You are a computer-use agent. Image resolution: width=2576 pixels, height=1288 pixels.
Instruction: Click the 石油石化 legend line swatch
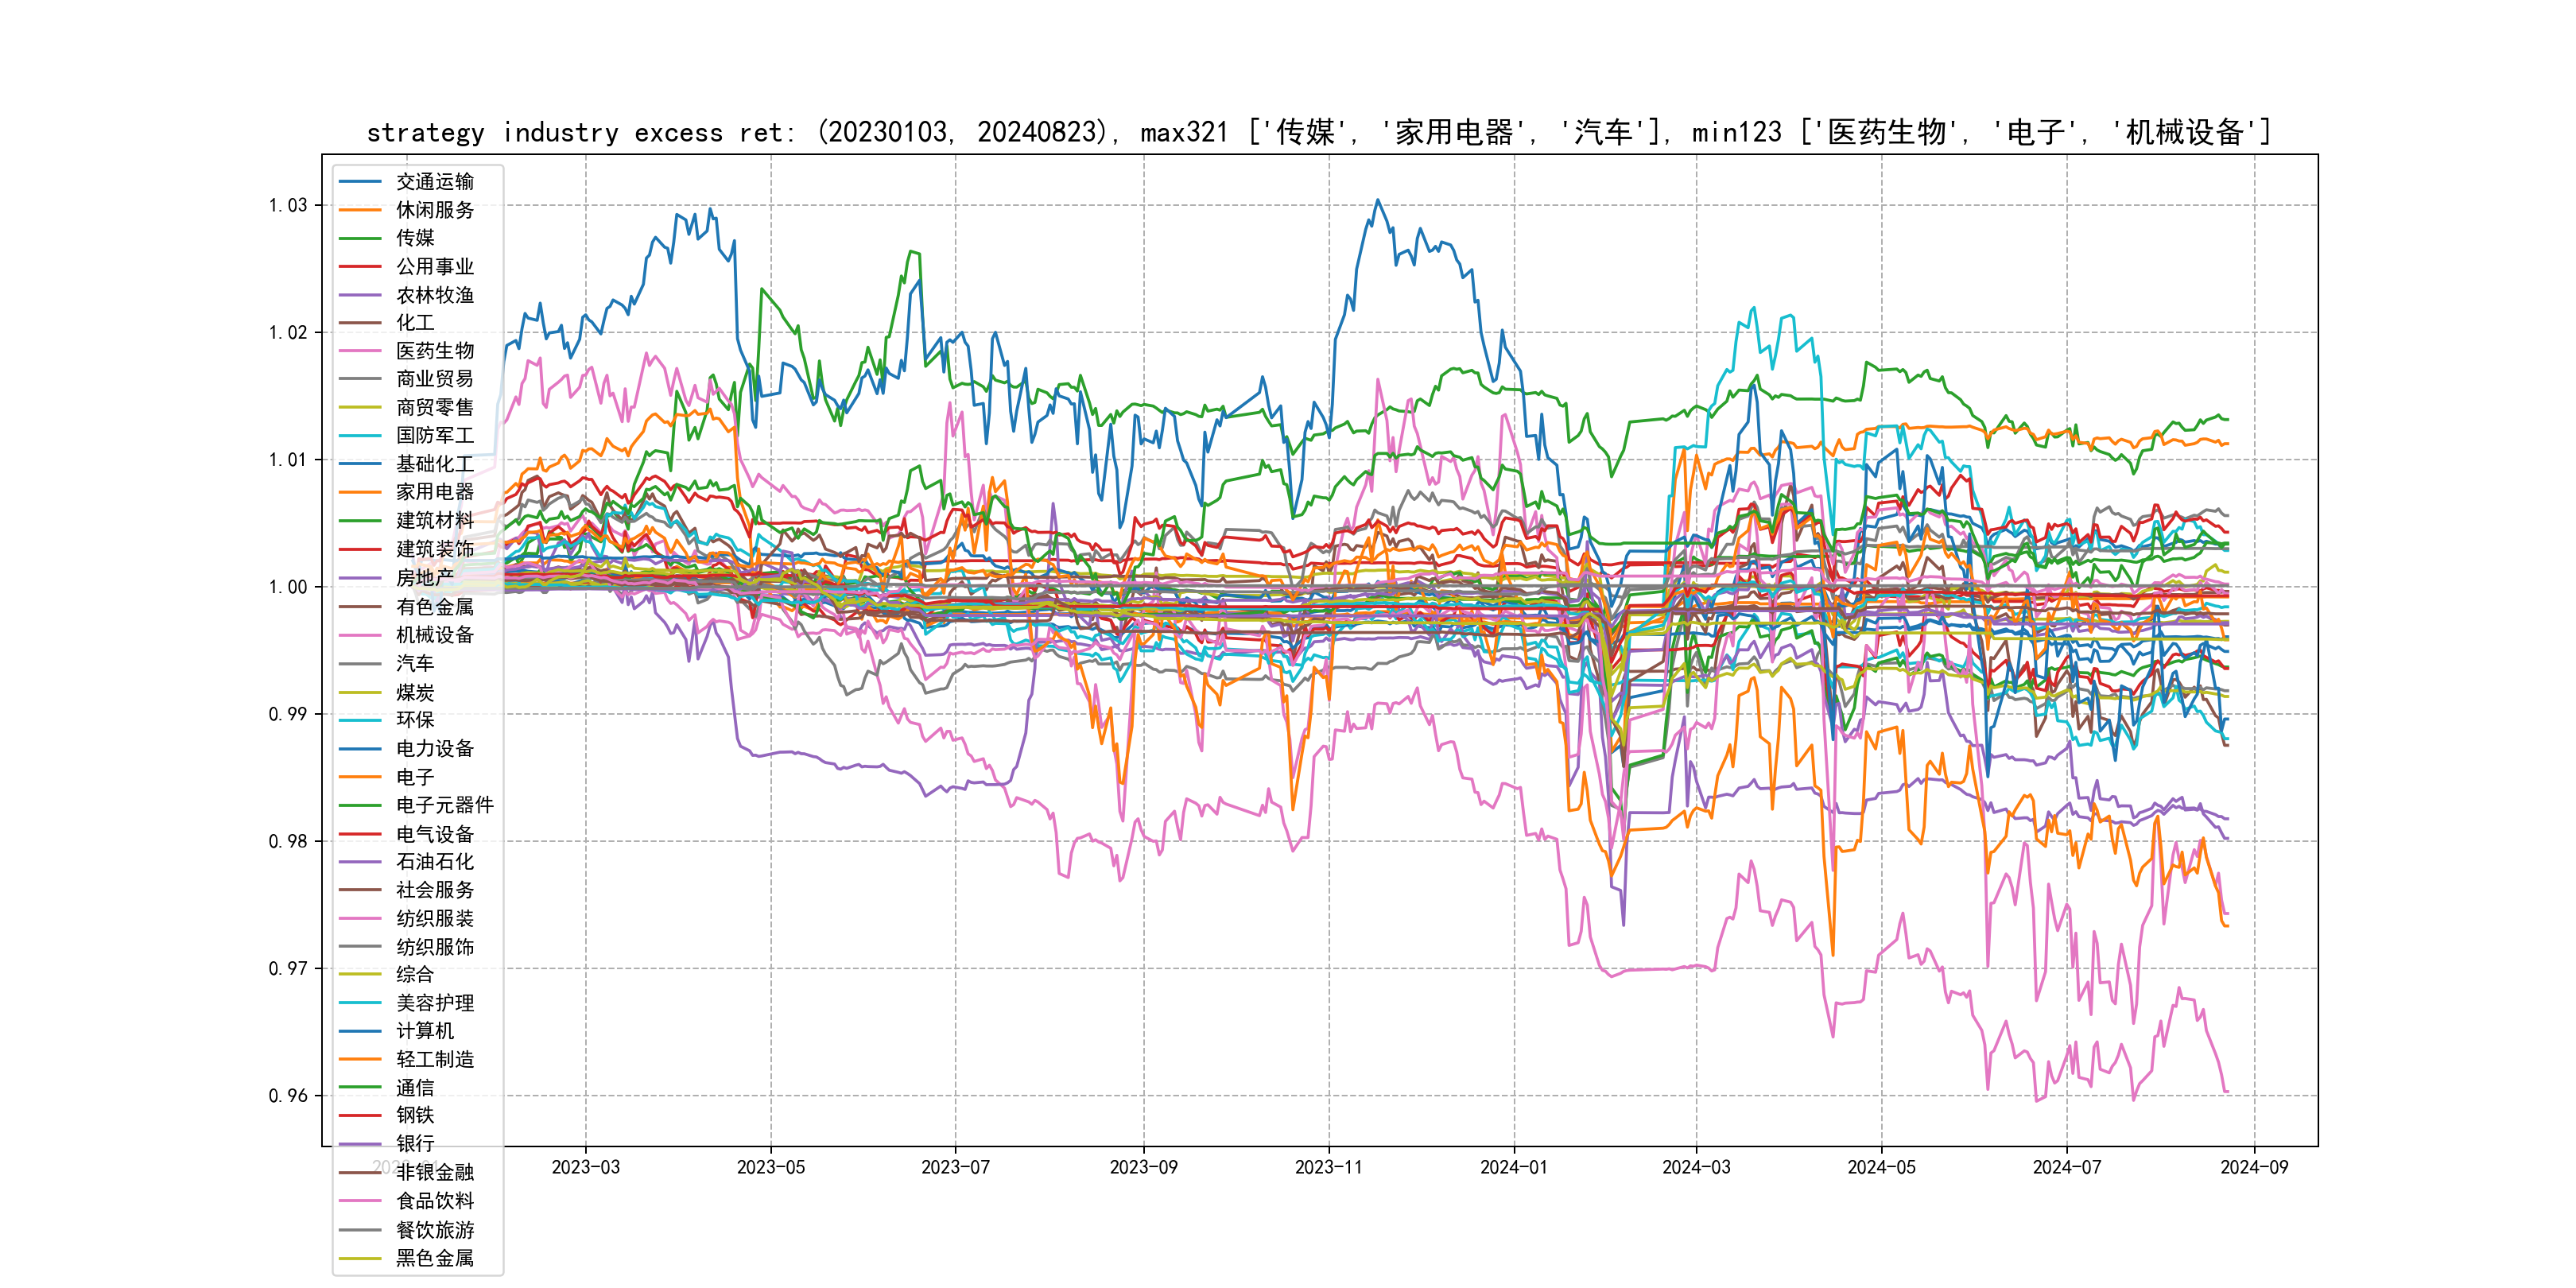(360, 862)
